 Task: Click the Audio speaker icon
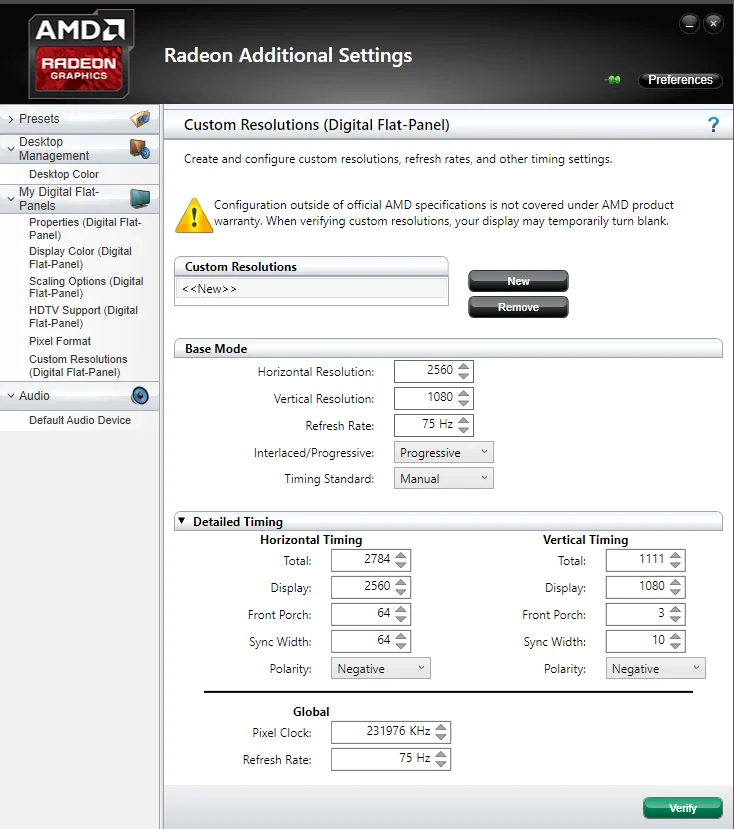(140, 395)
